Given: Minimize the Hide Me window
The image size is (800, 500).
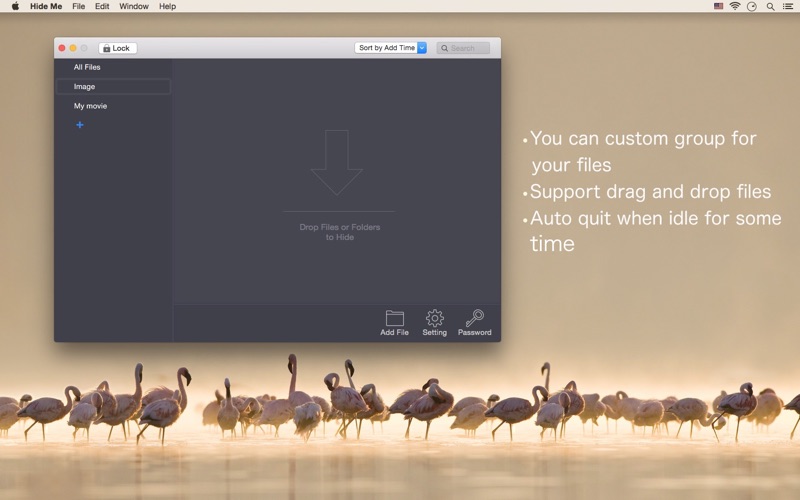Looking at the screenshot, I should click(73, 48).
